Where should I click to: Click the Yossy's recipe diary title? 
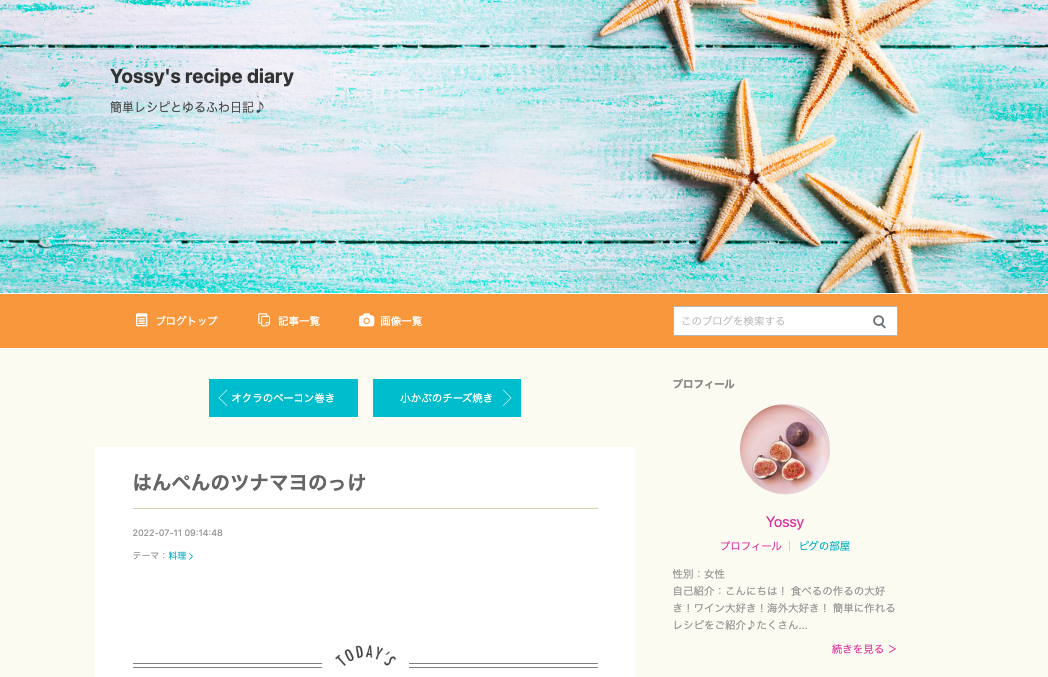point(202,76)
